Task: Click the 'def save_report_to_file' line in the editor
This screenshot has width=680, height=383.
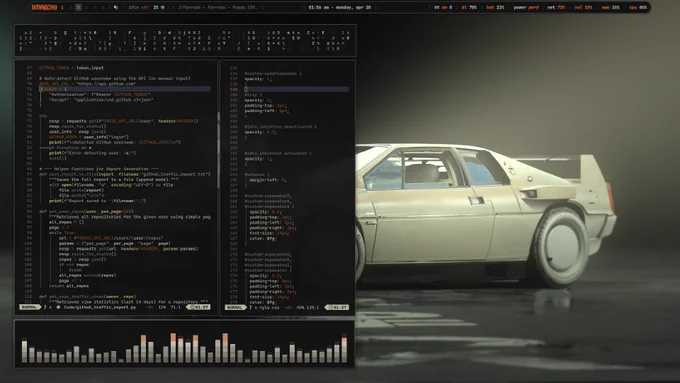Action: pyautogui.click(x=124, y=174)
